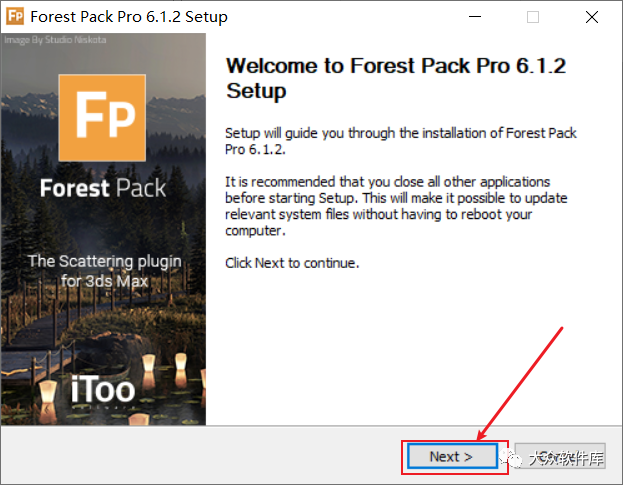Click the 'Image By Studio Niskota' credit
The height and width of the screenshot is (485, 623).
55,40
